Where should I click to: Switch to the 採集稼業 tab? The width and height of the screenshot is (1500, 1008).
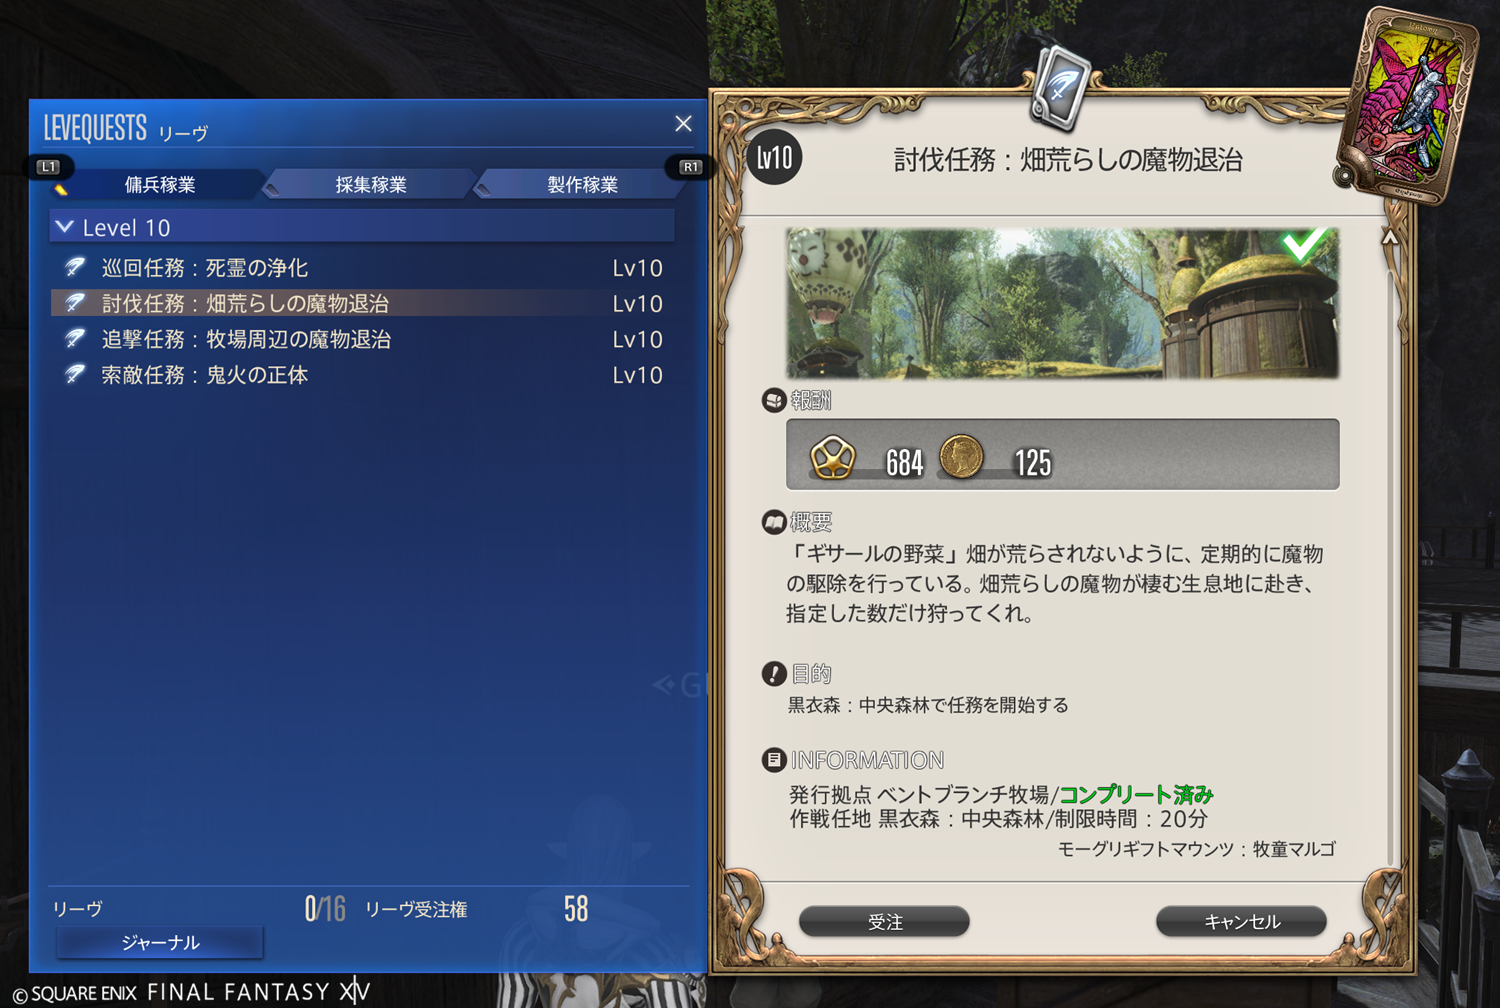[371, 184]
